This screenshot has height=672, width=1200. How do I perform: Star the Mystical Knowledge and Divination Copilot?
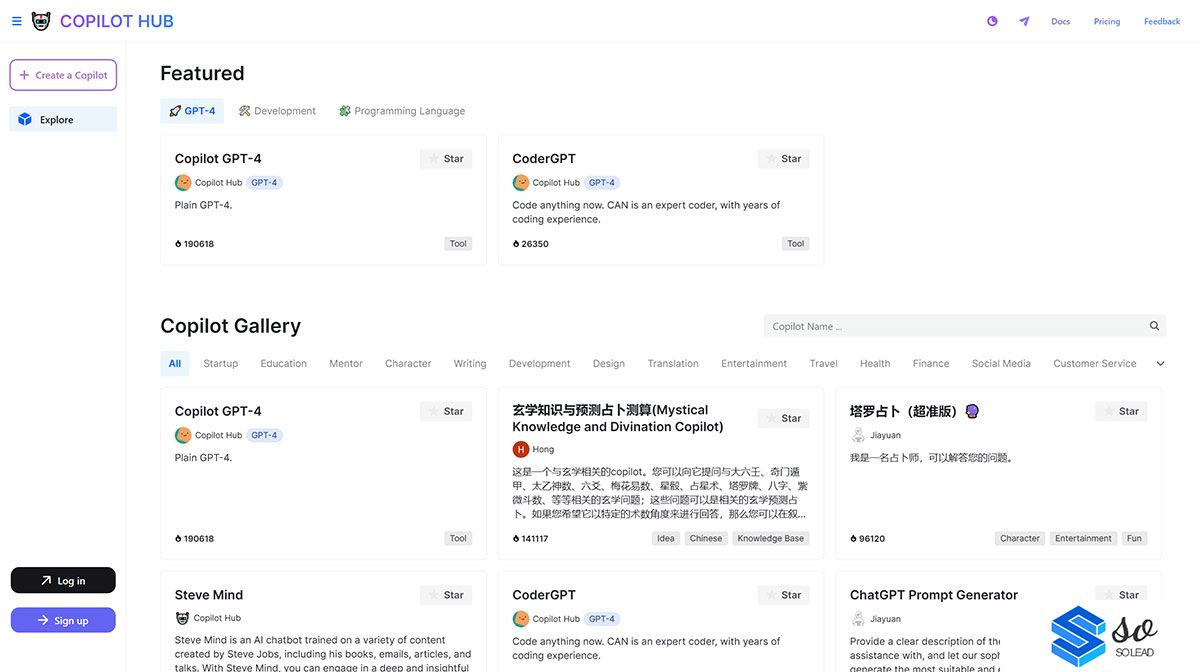784,418
